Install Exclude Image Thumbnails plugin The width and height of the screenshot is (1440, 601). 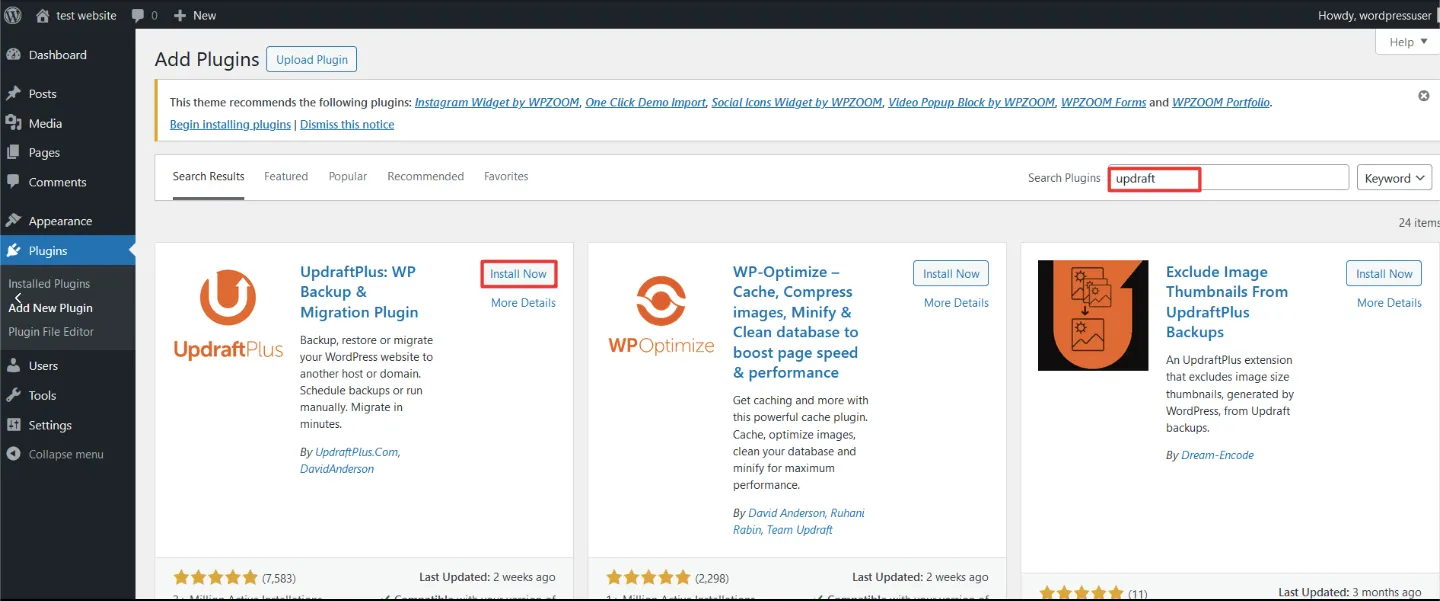[x=1384, y=274]
